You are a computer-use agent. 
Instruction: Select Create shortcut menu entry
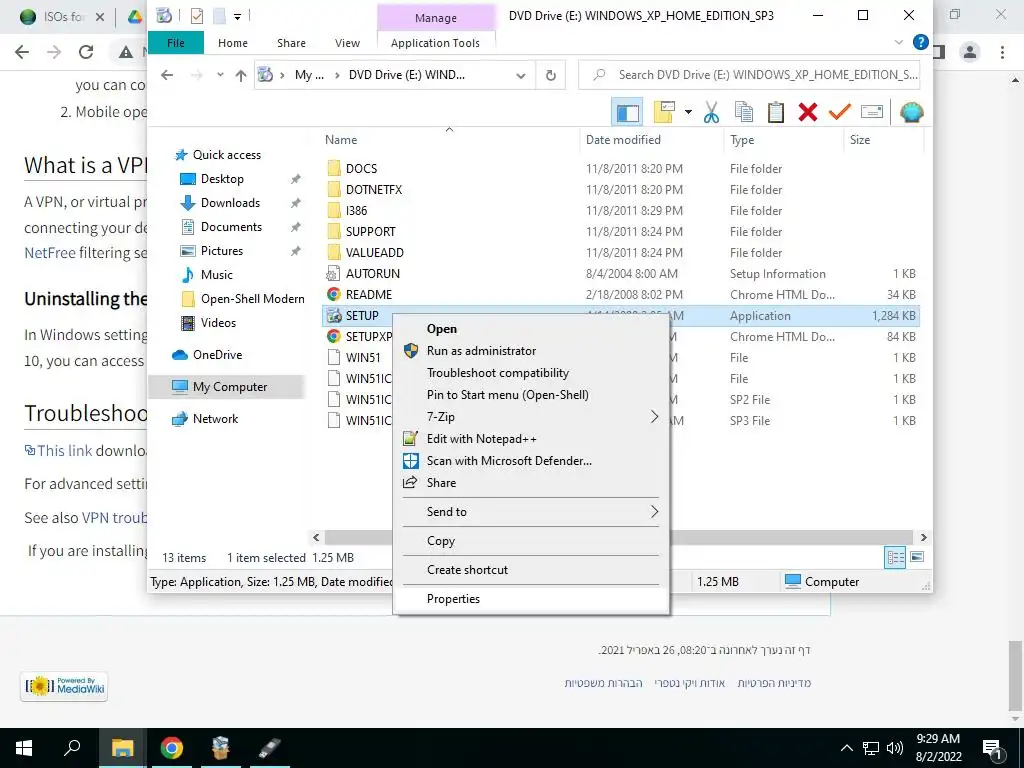coord(531,569)
